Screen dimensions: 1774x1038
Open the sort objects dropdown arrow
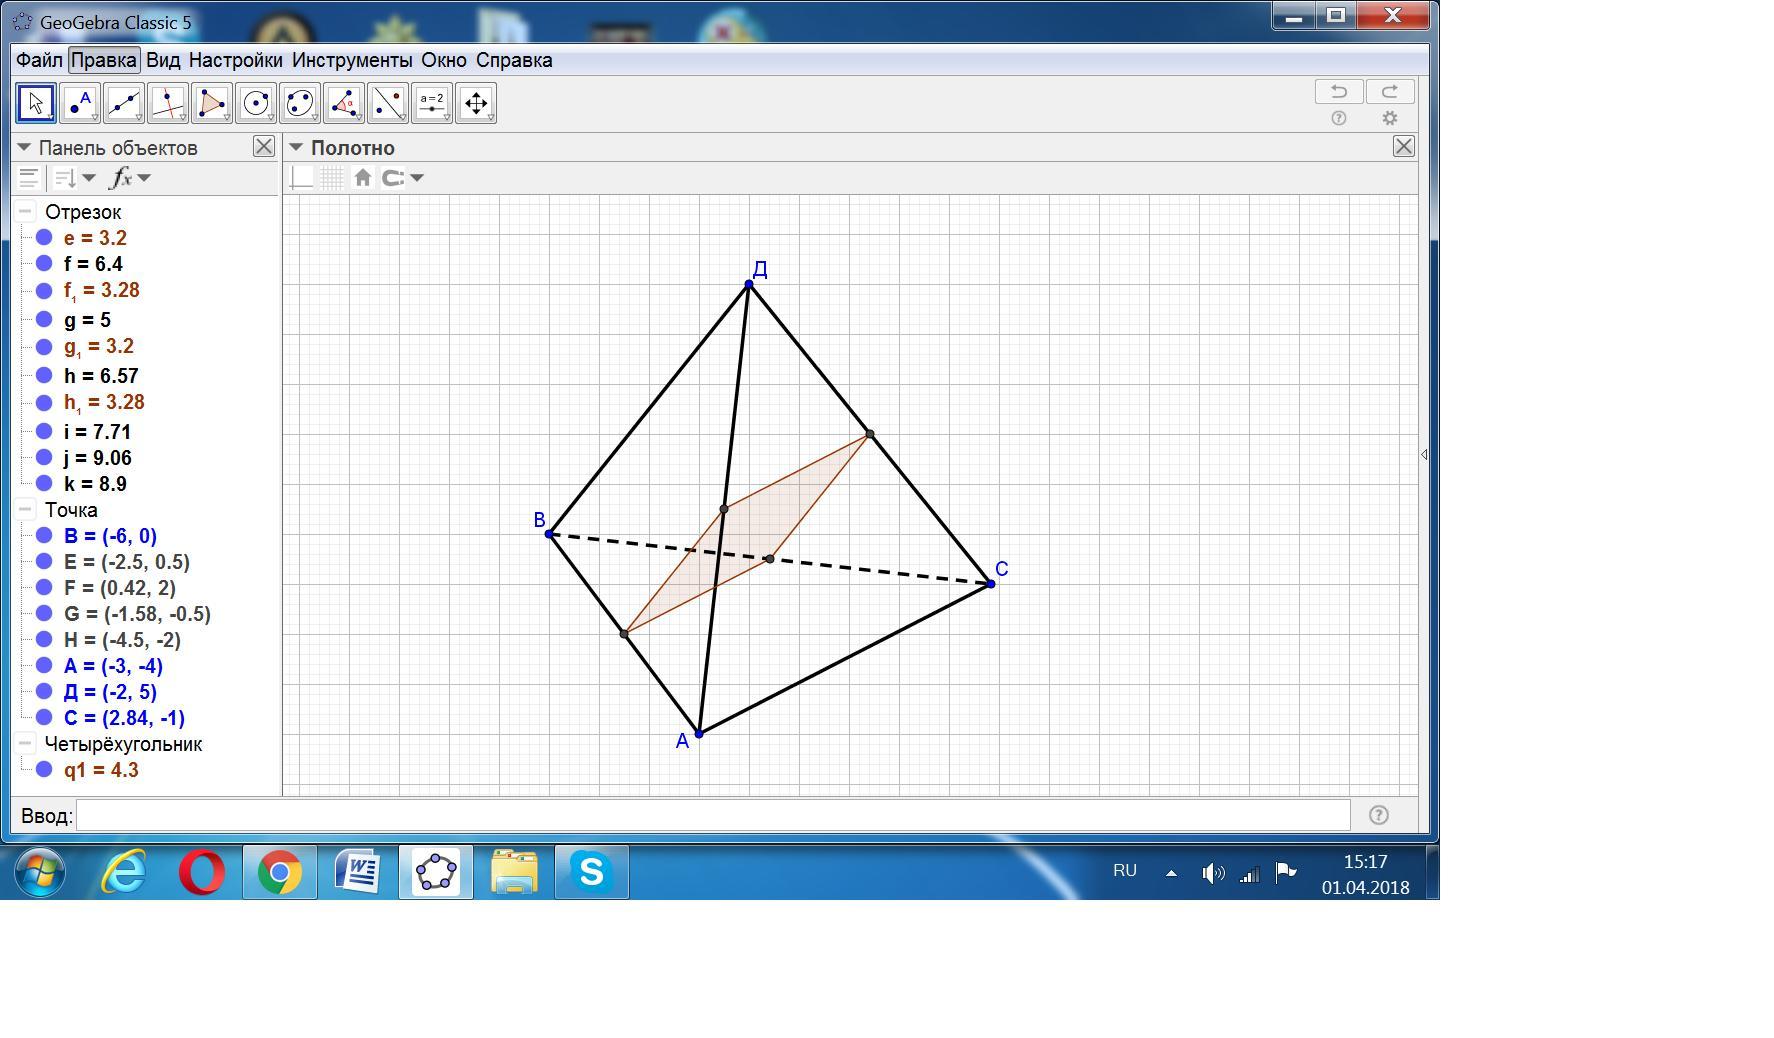90,178
